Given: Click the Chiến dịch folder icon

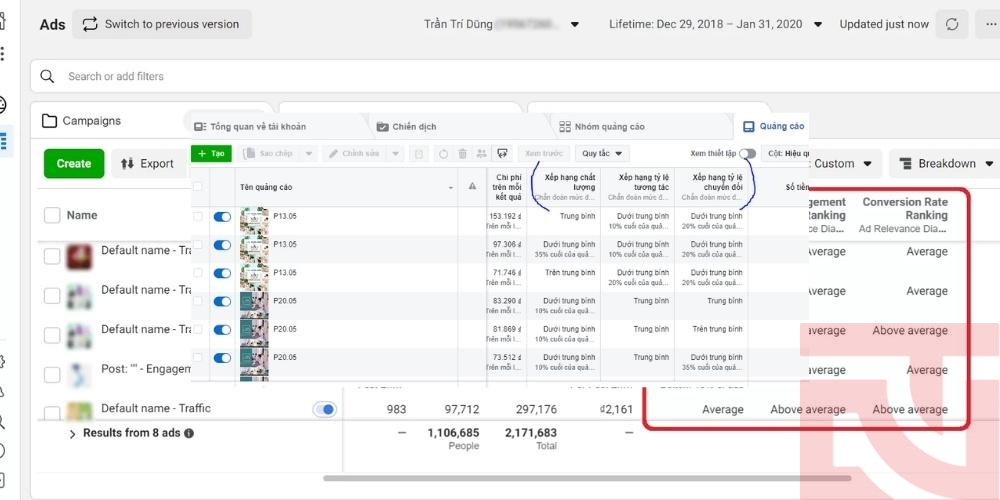Looking at the screenshot, I should (x=383, y=126).
